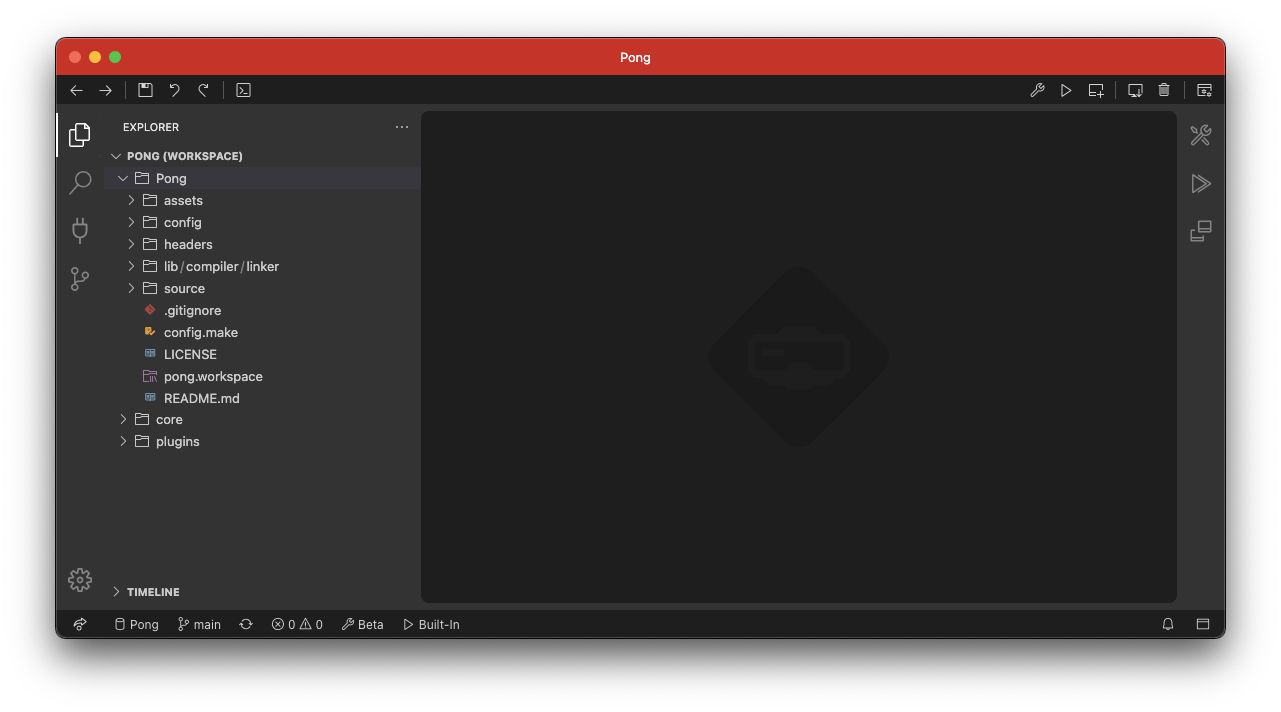Open the double-play icon on right sidebar
Image resolution: width=1281 pixels, height=712 pixels.
click(x=1201, y=183)
